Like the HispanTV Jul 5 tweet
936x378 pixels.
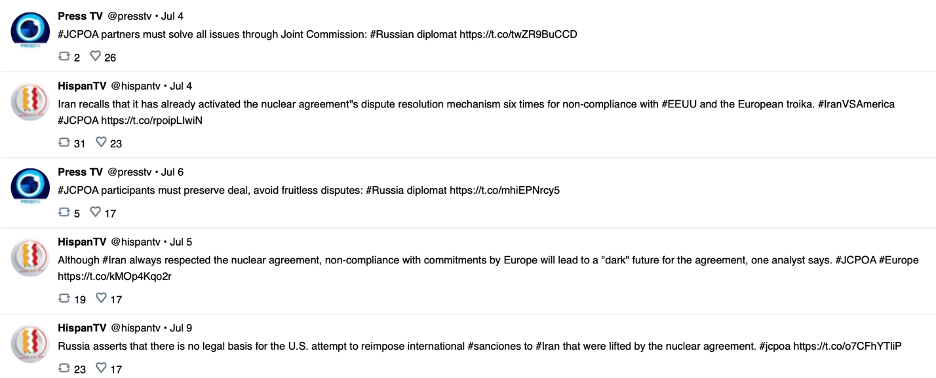[x=101, y=298]
